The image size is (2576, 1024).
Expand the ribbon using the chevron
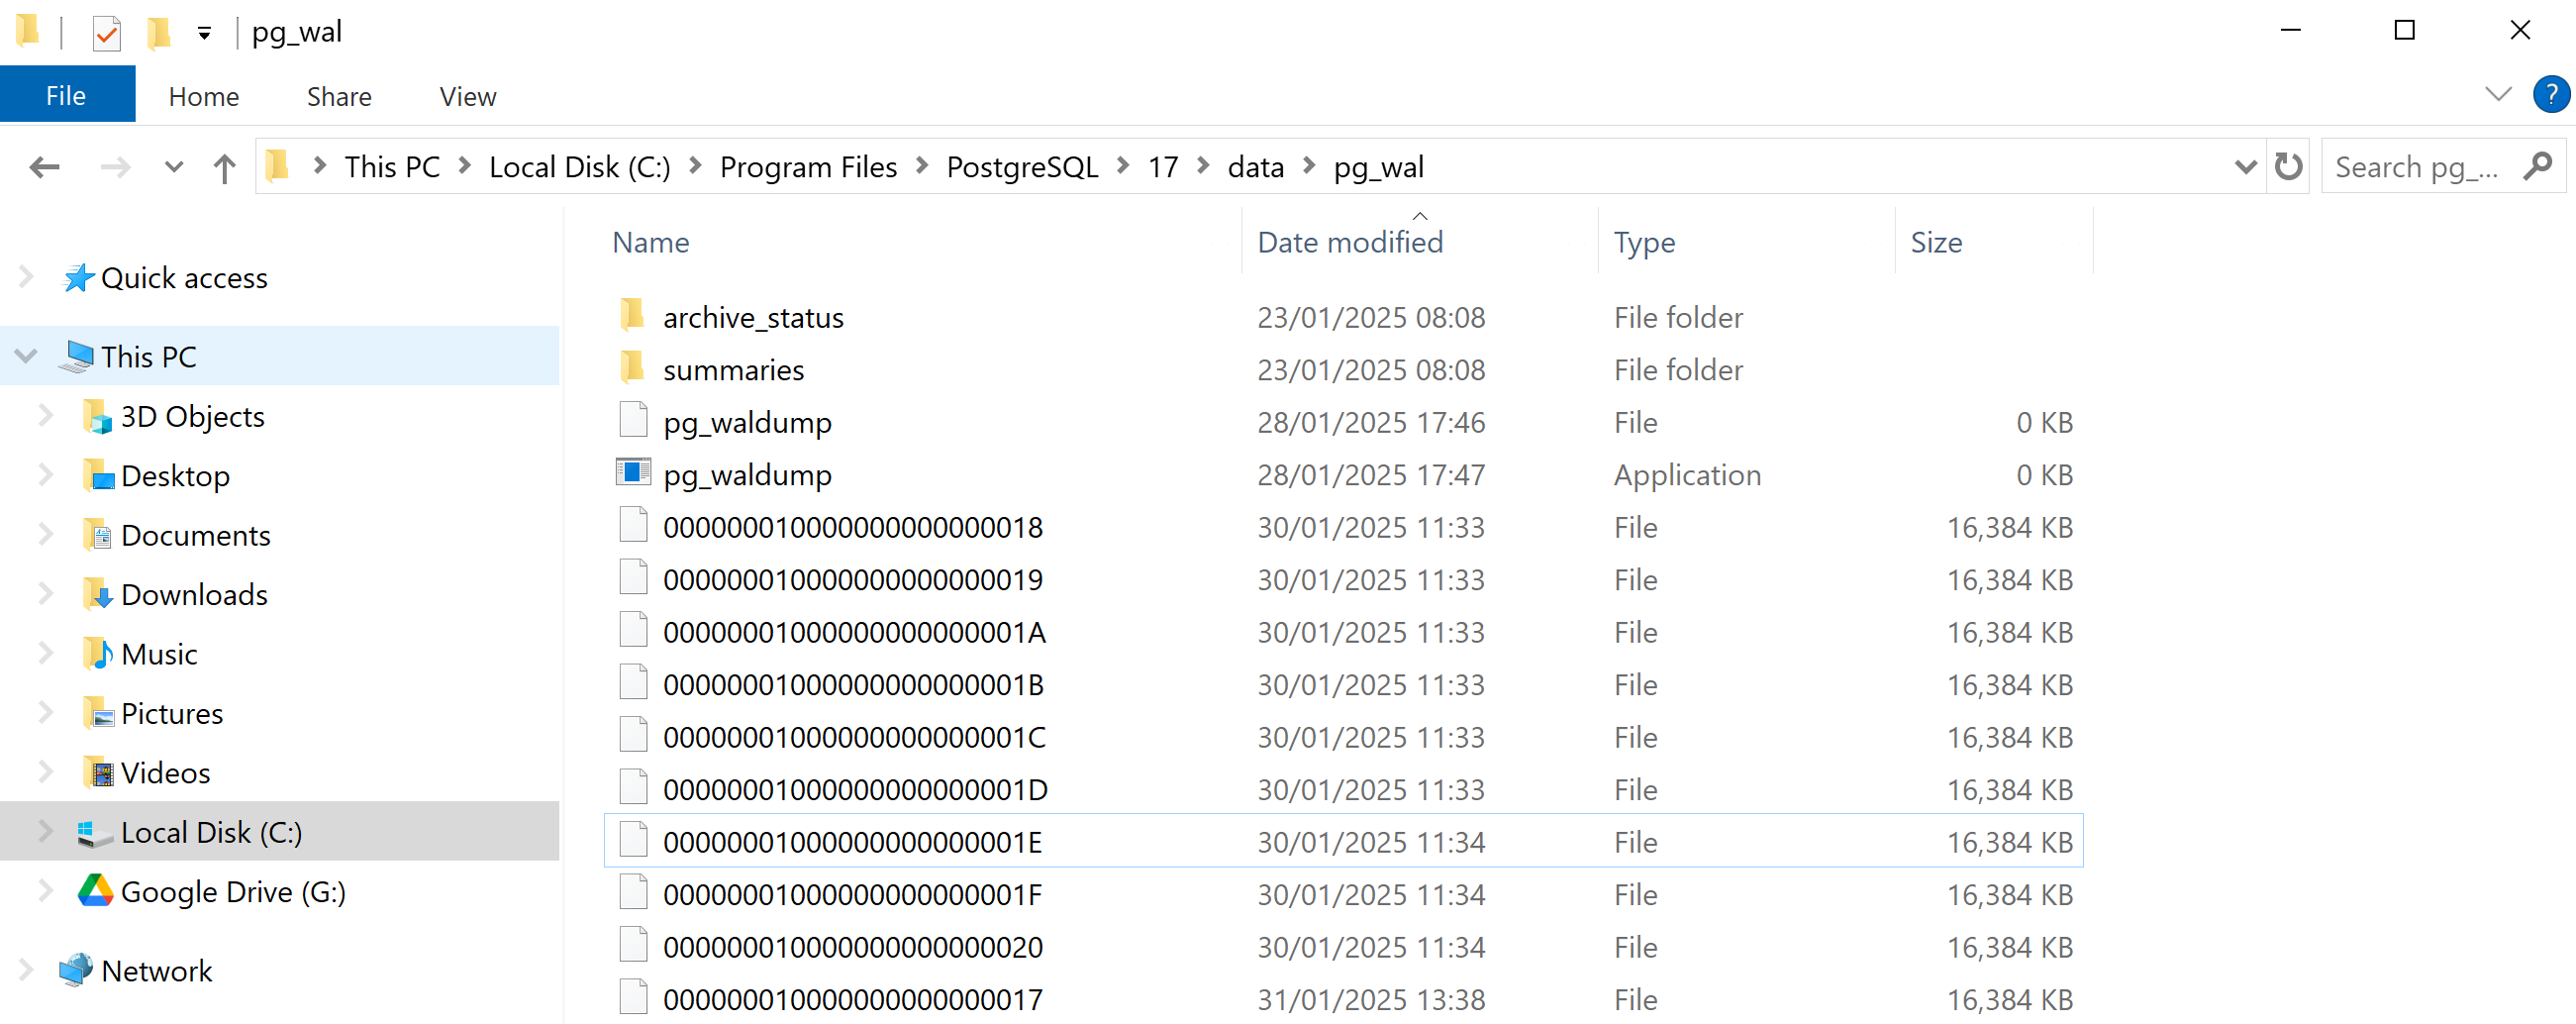(2498, 95)
